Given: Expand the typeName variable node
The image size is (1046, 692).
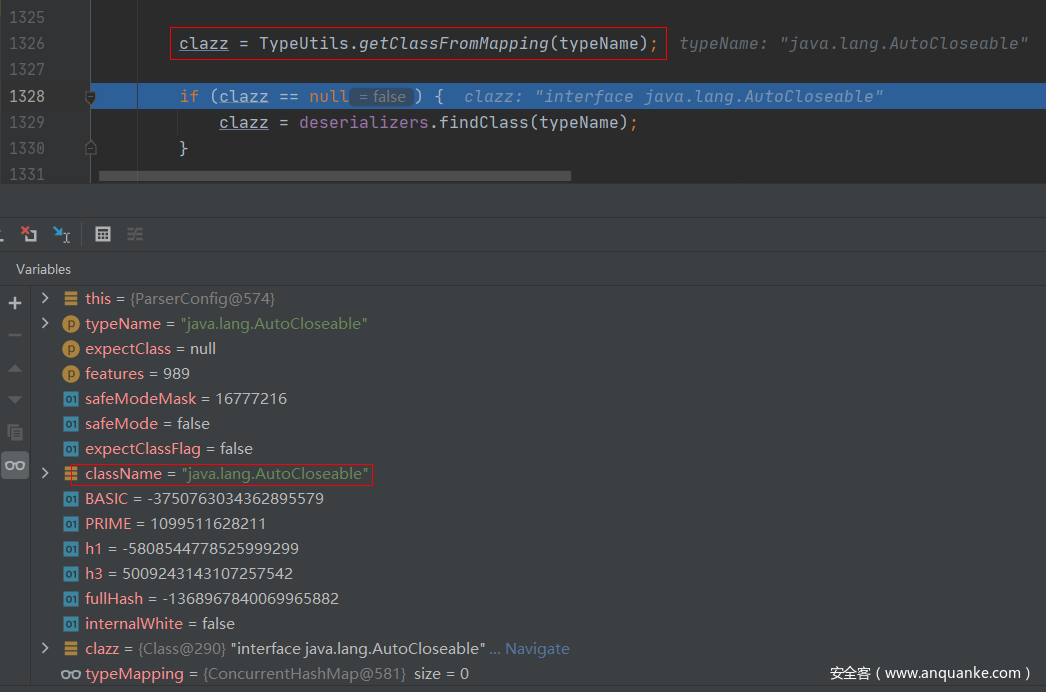Looking at the screenshot, I should point(44,323).
